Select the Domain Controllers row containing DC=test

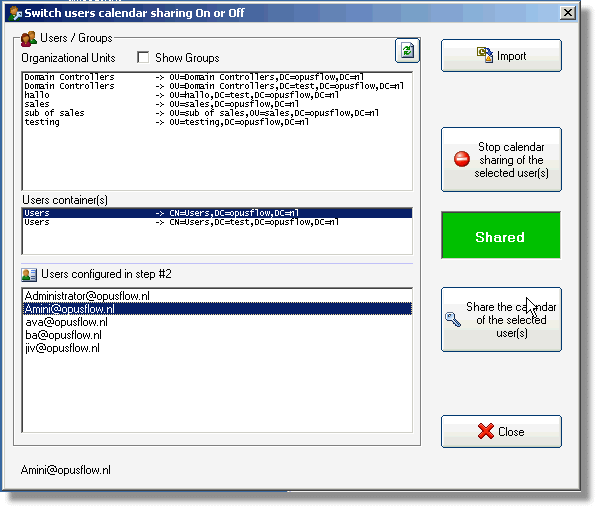[x=217, y=86]
